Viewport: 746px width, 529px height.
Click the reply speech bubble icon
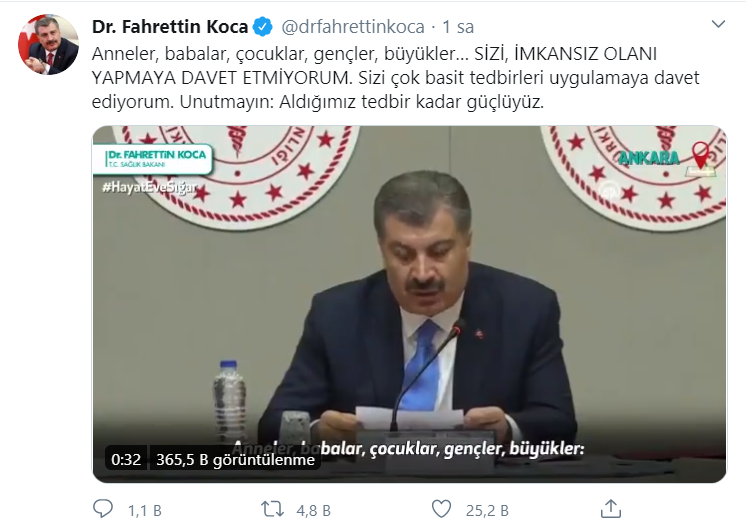click(103, 509)
